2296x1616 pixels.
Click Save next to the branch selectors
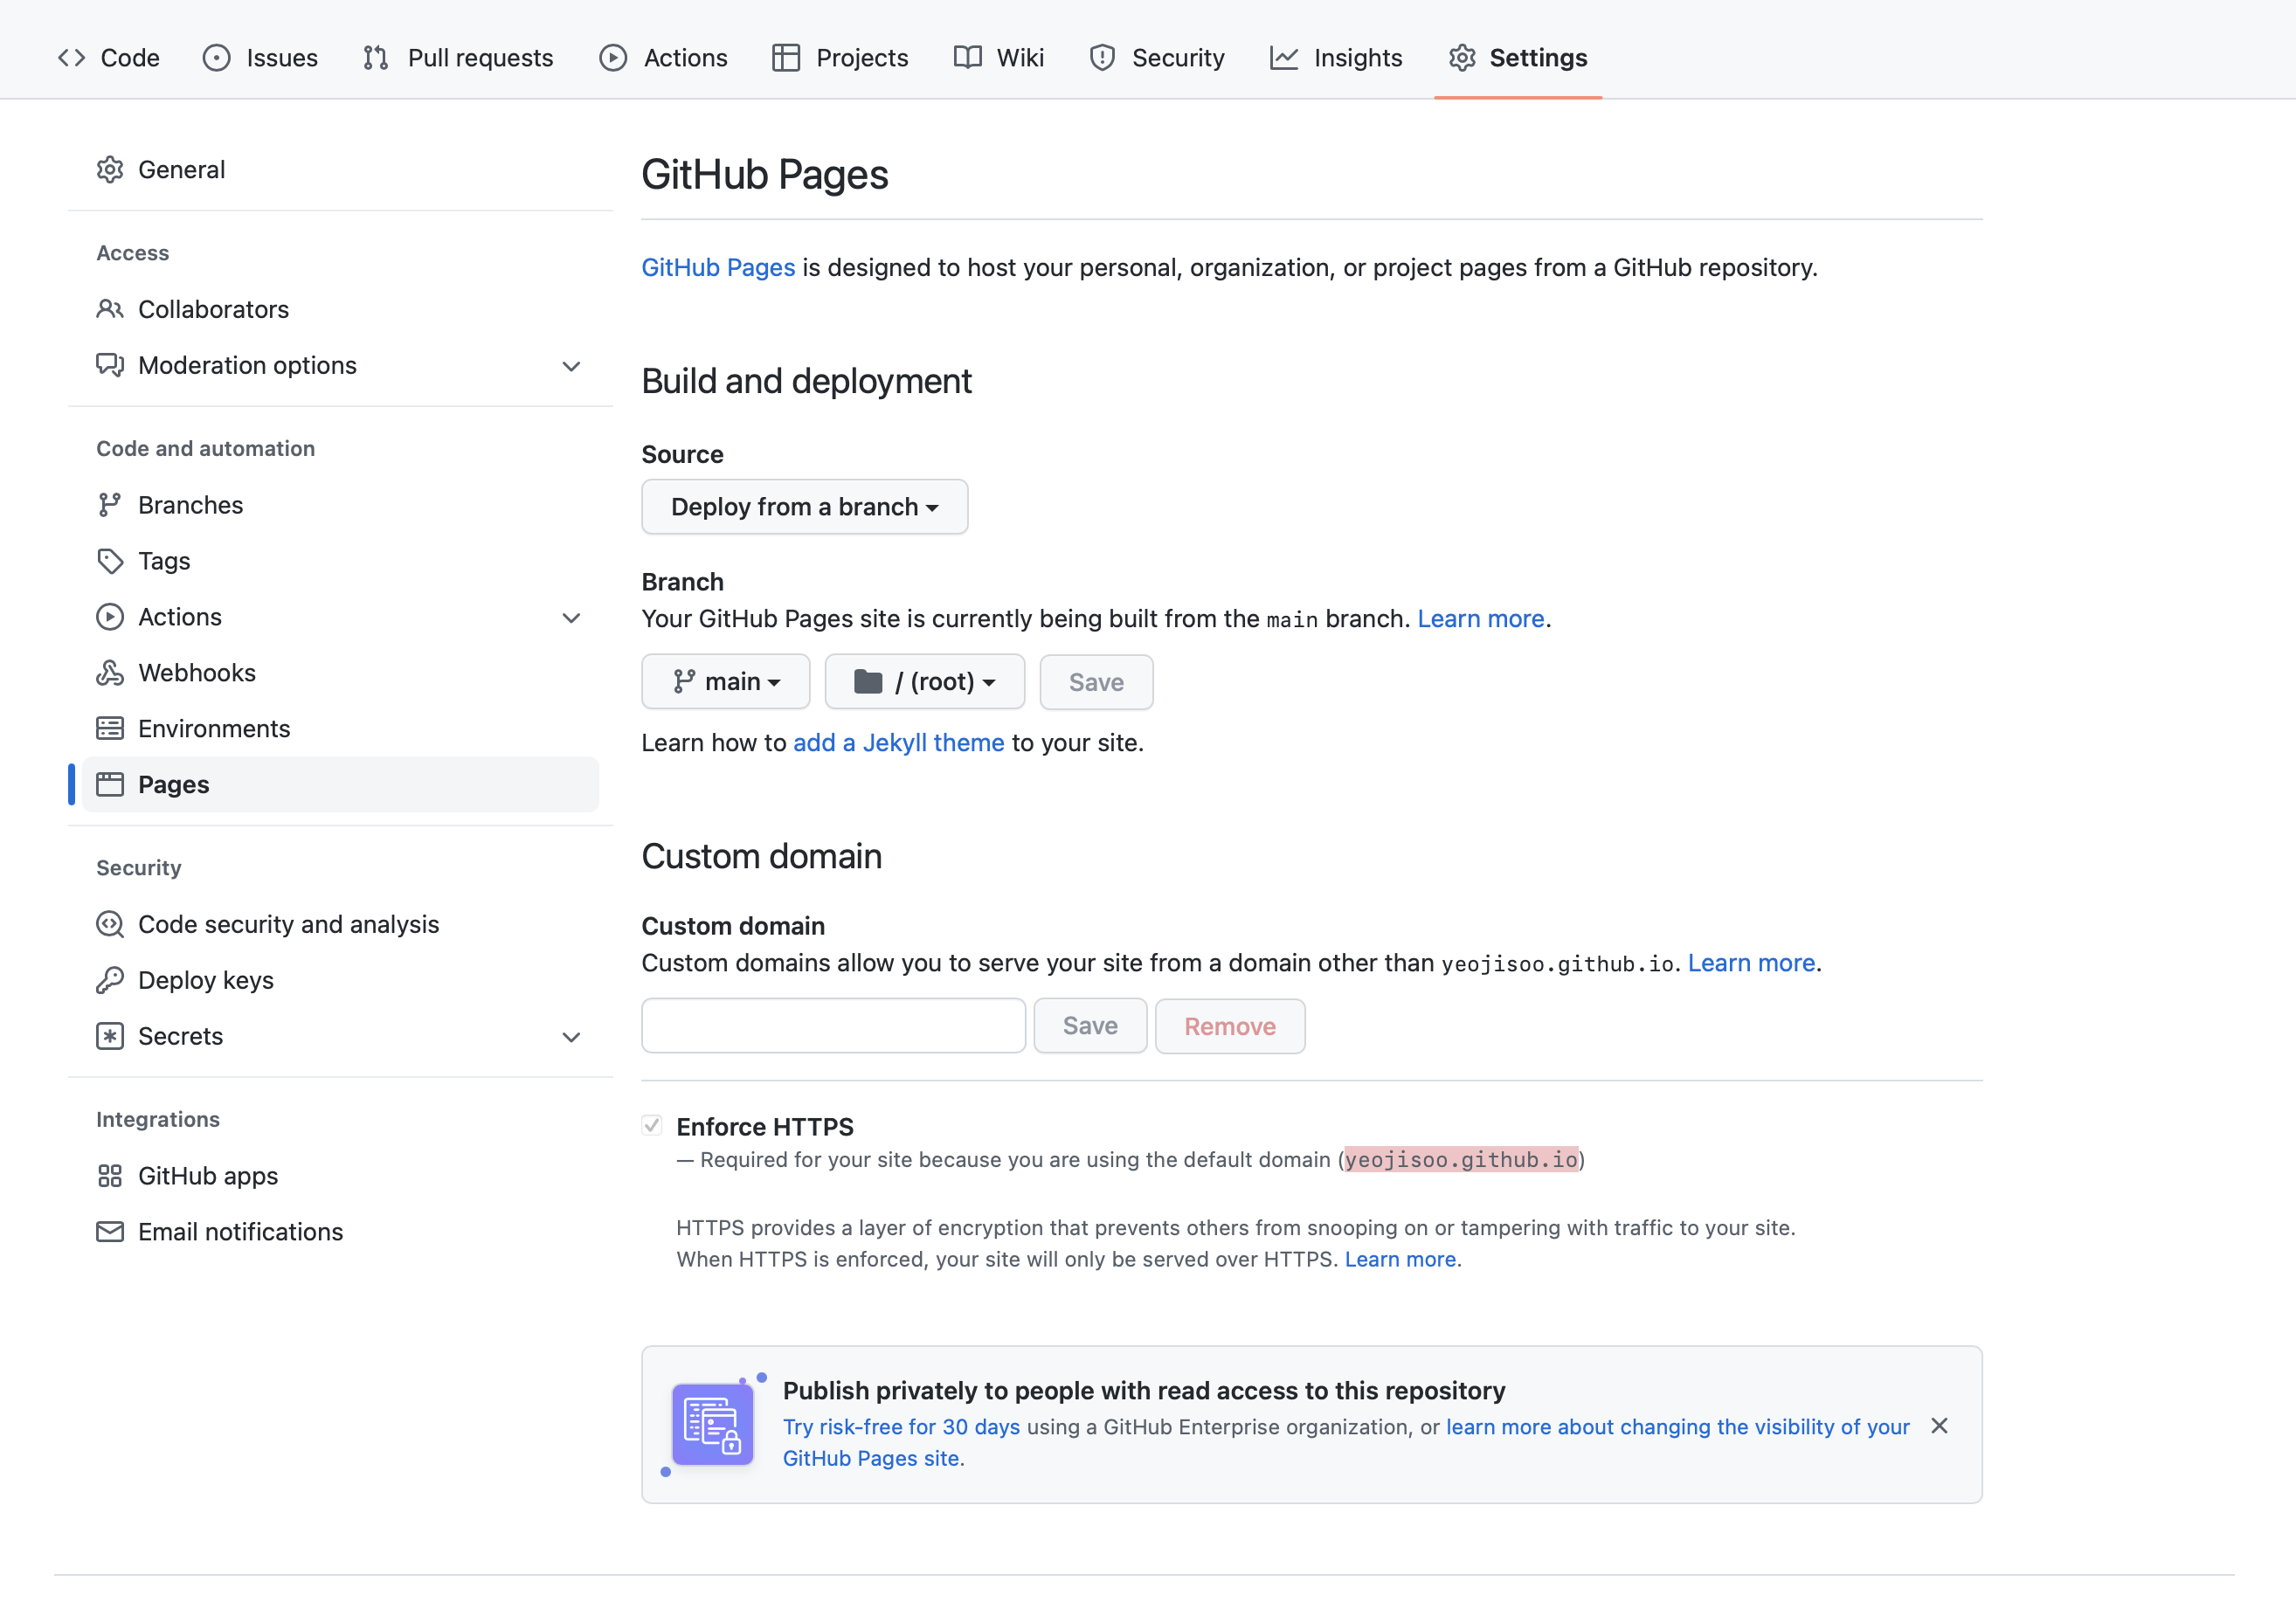1096,682
